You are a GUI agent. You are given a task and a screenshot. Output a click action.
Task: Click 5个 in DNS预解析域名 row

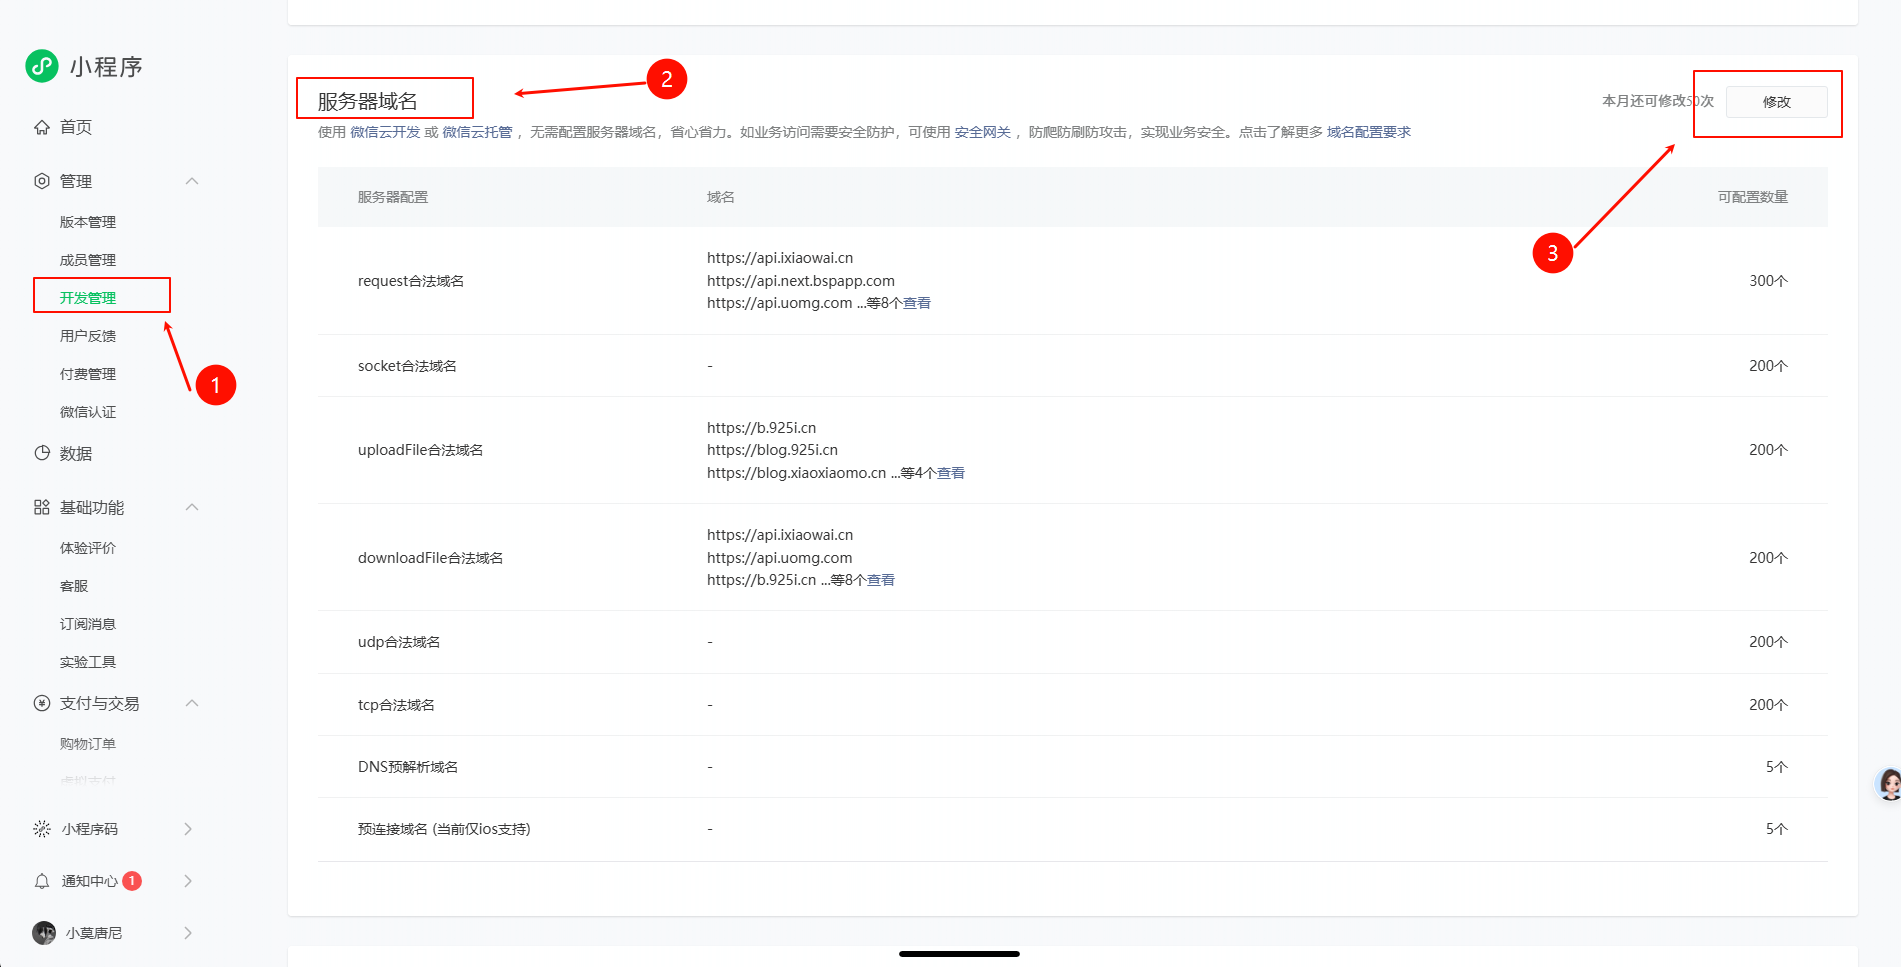click(1777, 767)
